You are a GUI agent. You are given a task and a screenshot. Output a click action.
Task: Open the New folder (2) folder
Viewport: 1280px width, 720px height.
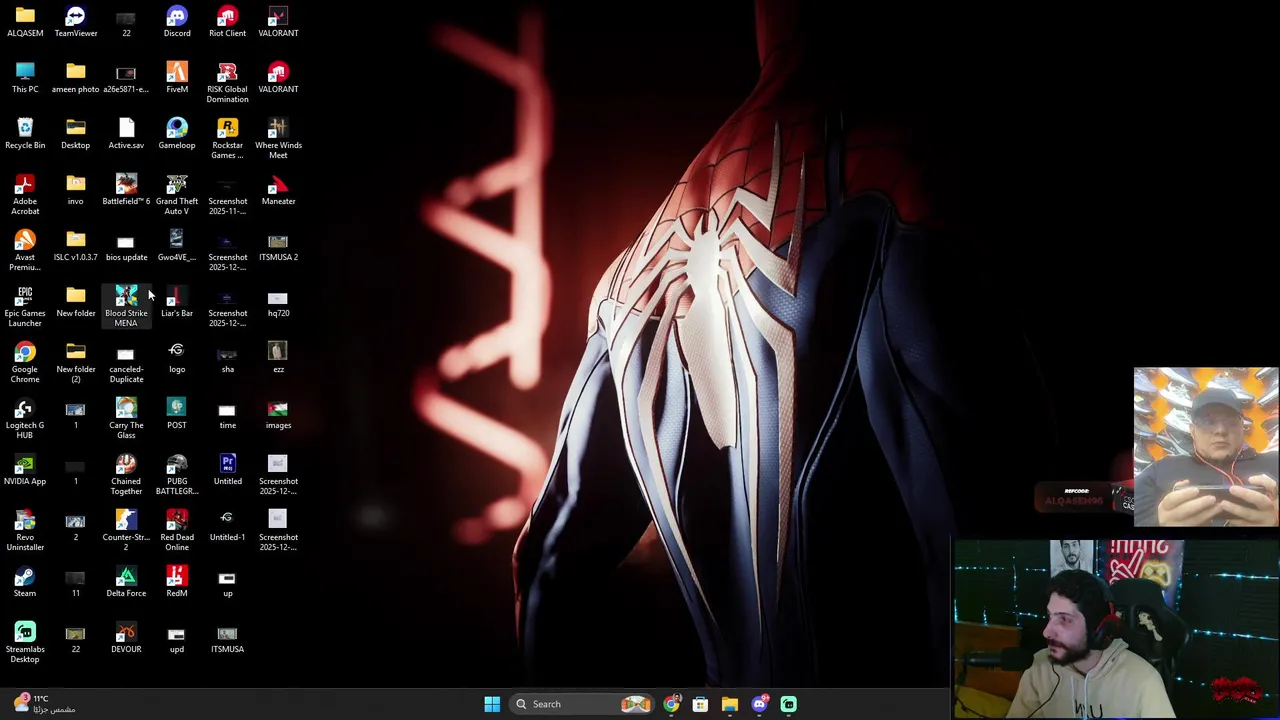76,362
